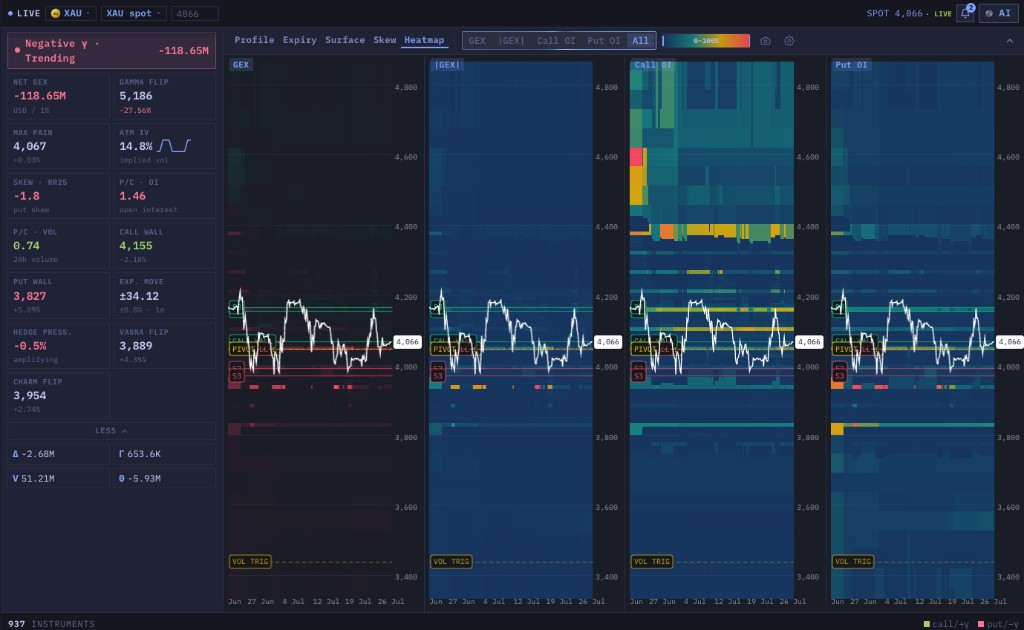Viewport: 1024px width, 630px height.
Task: Select Call OI heatmap mode
Action: tap(556, 40)
